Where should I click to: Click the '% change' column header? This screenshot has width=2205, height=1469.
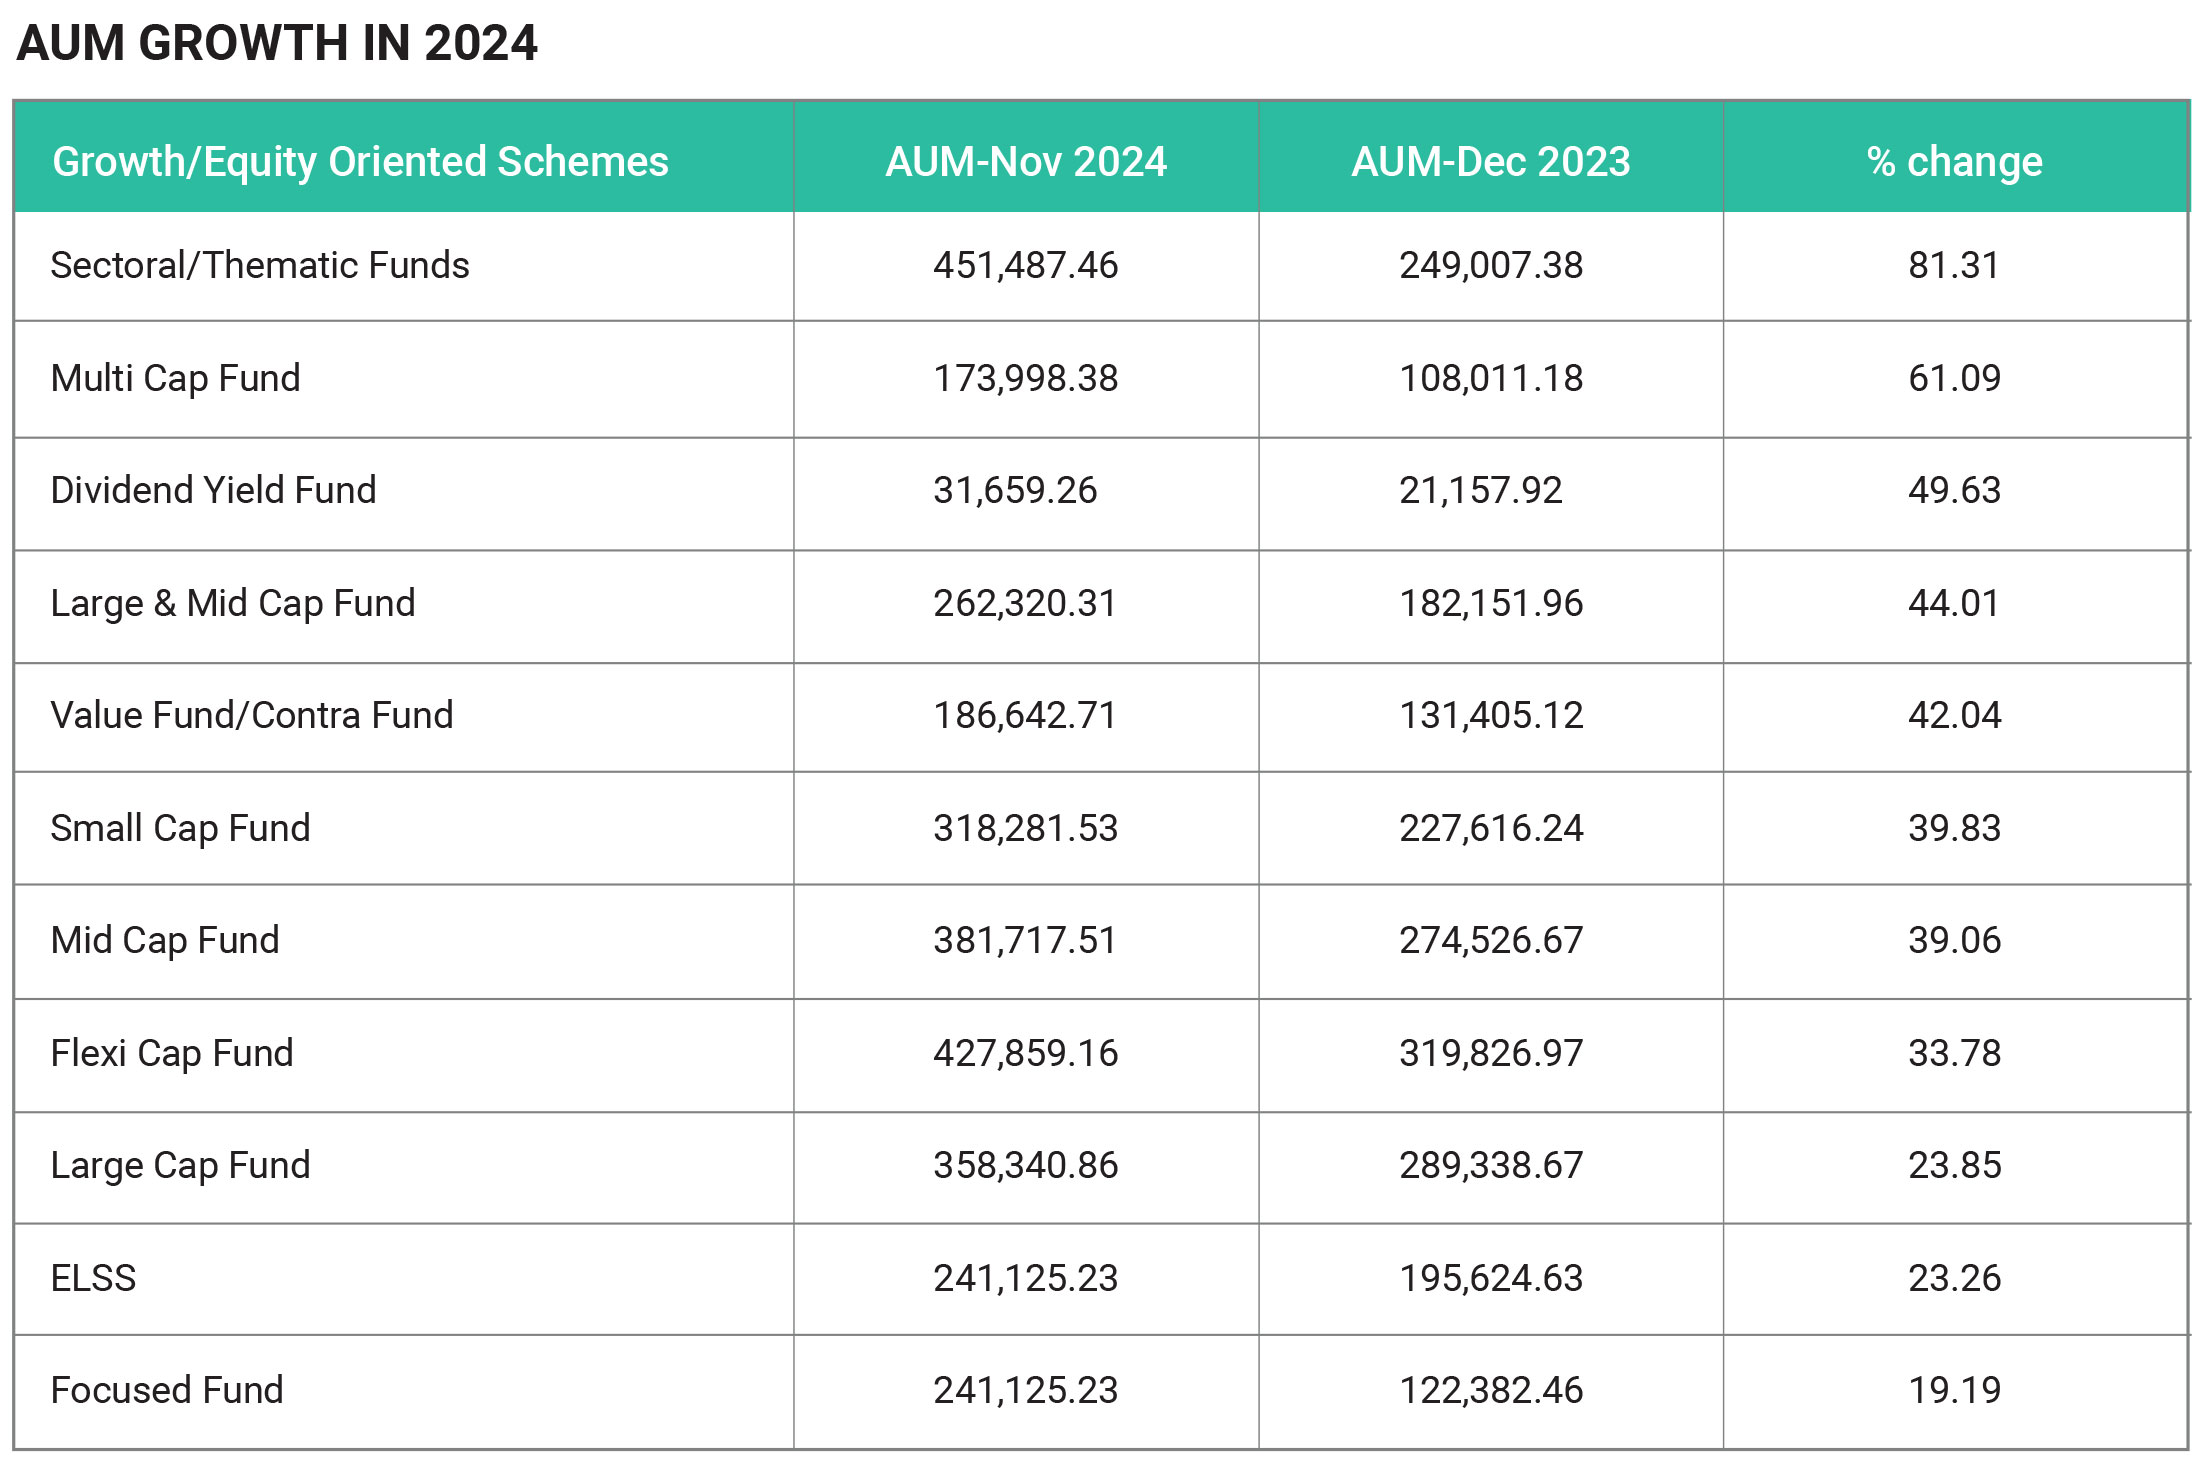1954,162
